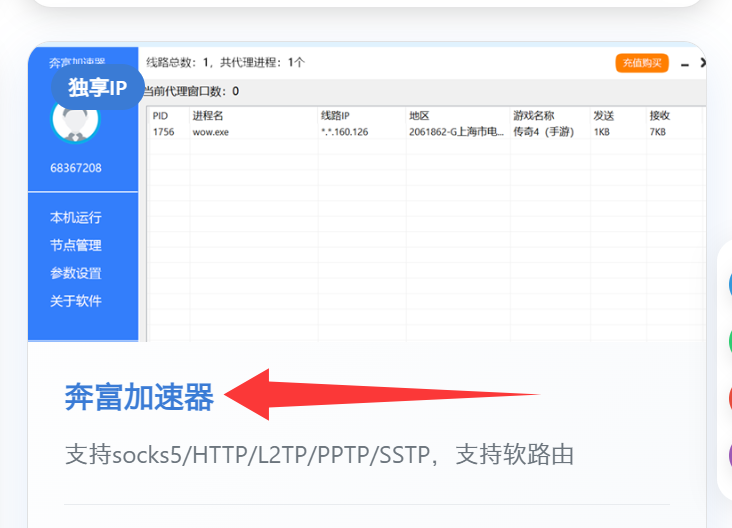Select 参数设置 in the sidebar
This screenshot has width=732, height=528.
(76, 273)
